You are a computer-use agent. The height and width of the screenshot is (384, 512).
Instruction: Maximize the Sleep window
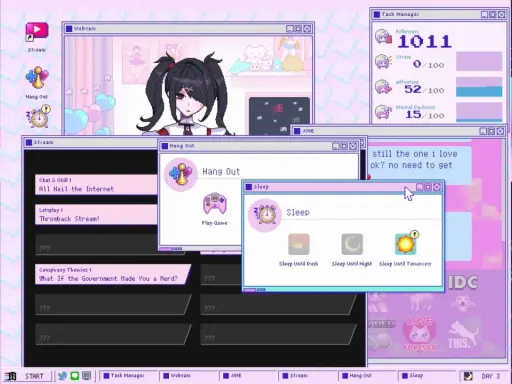428,187
